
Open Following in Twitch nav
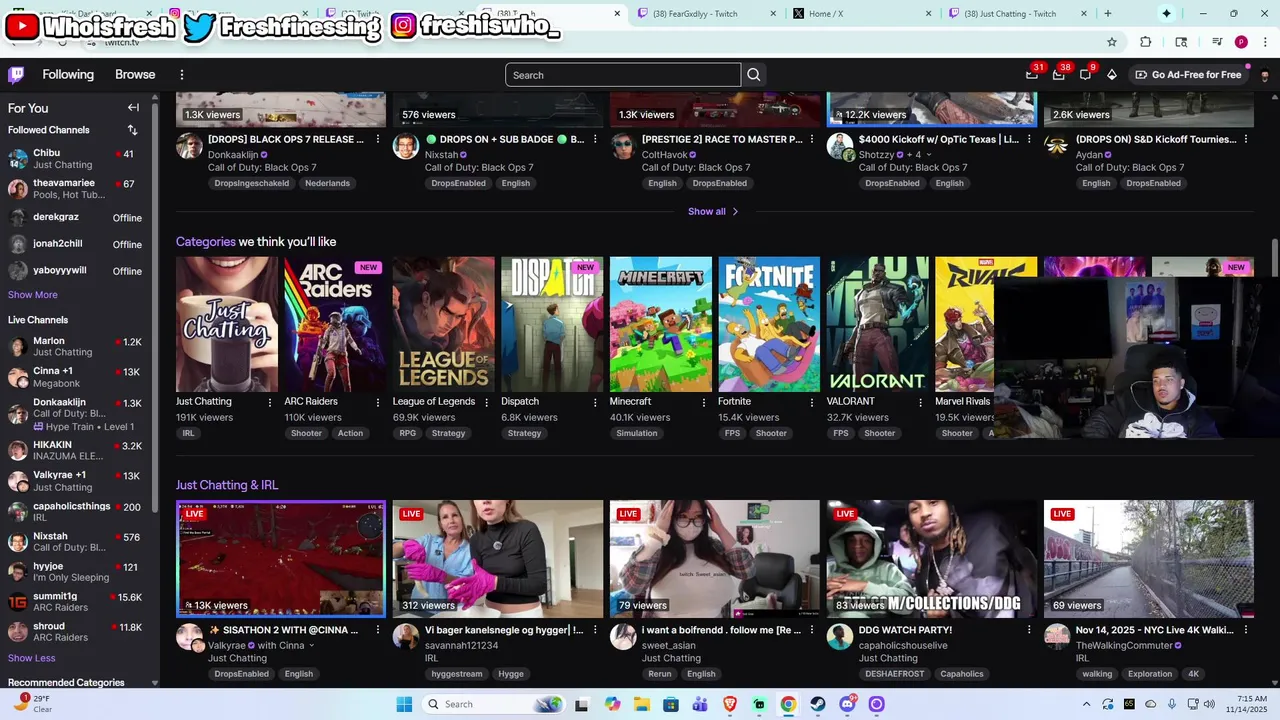(x=68, y=75)
